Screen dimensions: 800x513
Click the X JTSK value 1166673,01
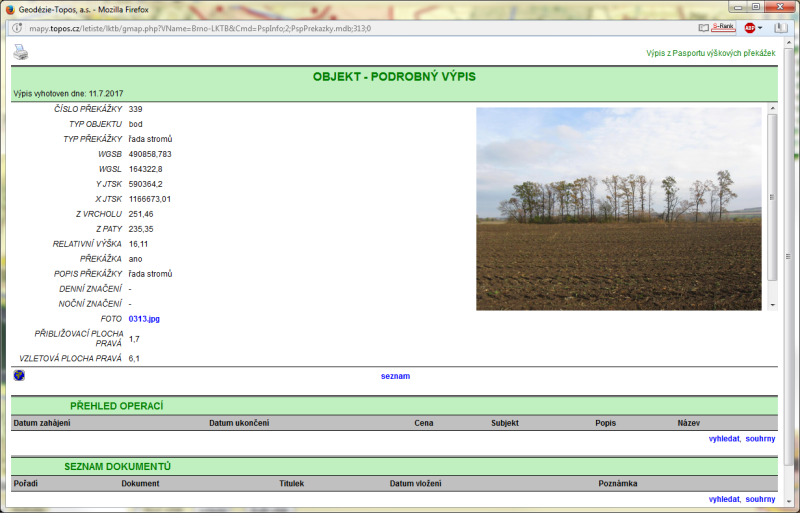tap(150, 199)
